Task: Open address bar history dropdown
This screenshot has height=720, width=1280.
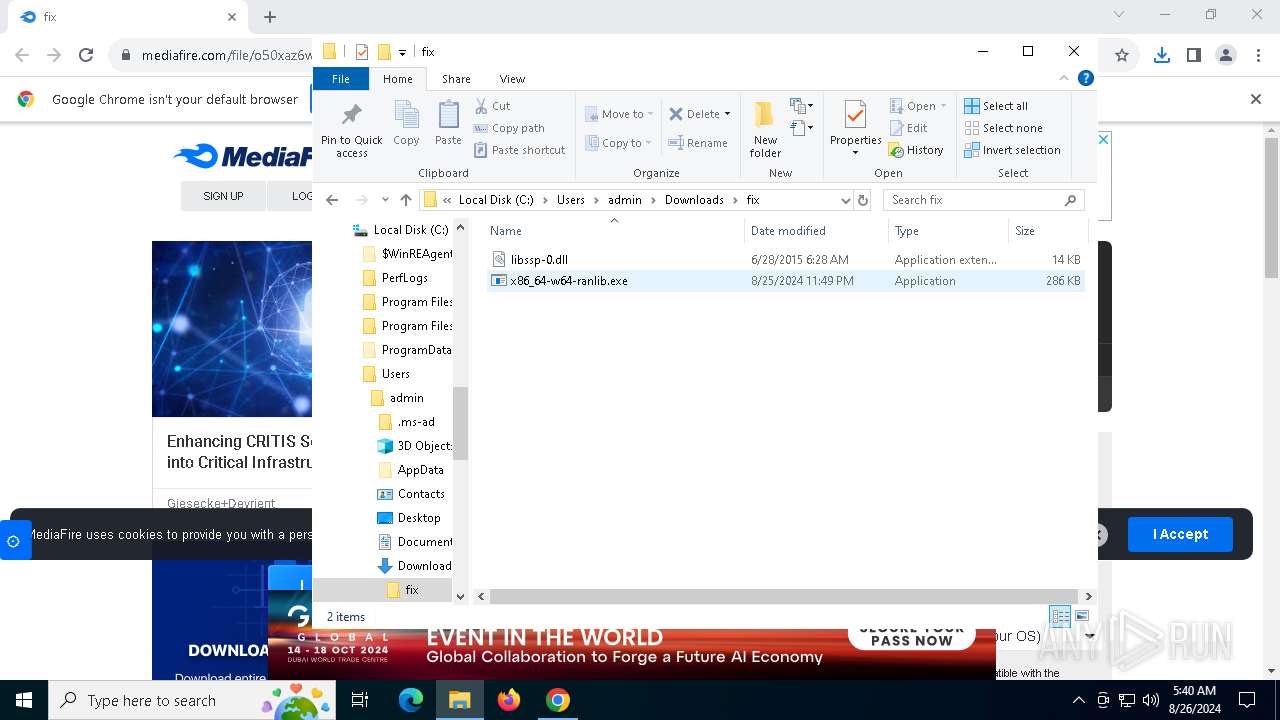Action: click(x=845, y=200)
